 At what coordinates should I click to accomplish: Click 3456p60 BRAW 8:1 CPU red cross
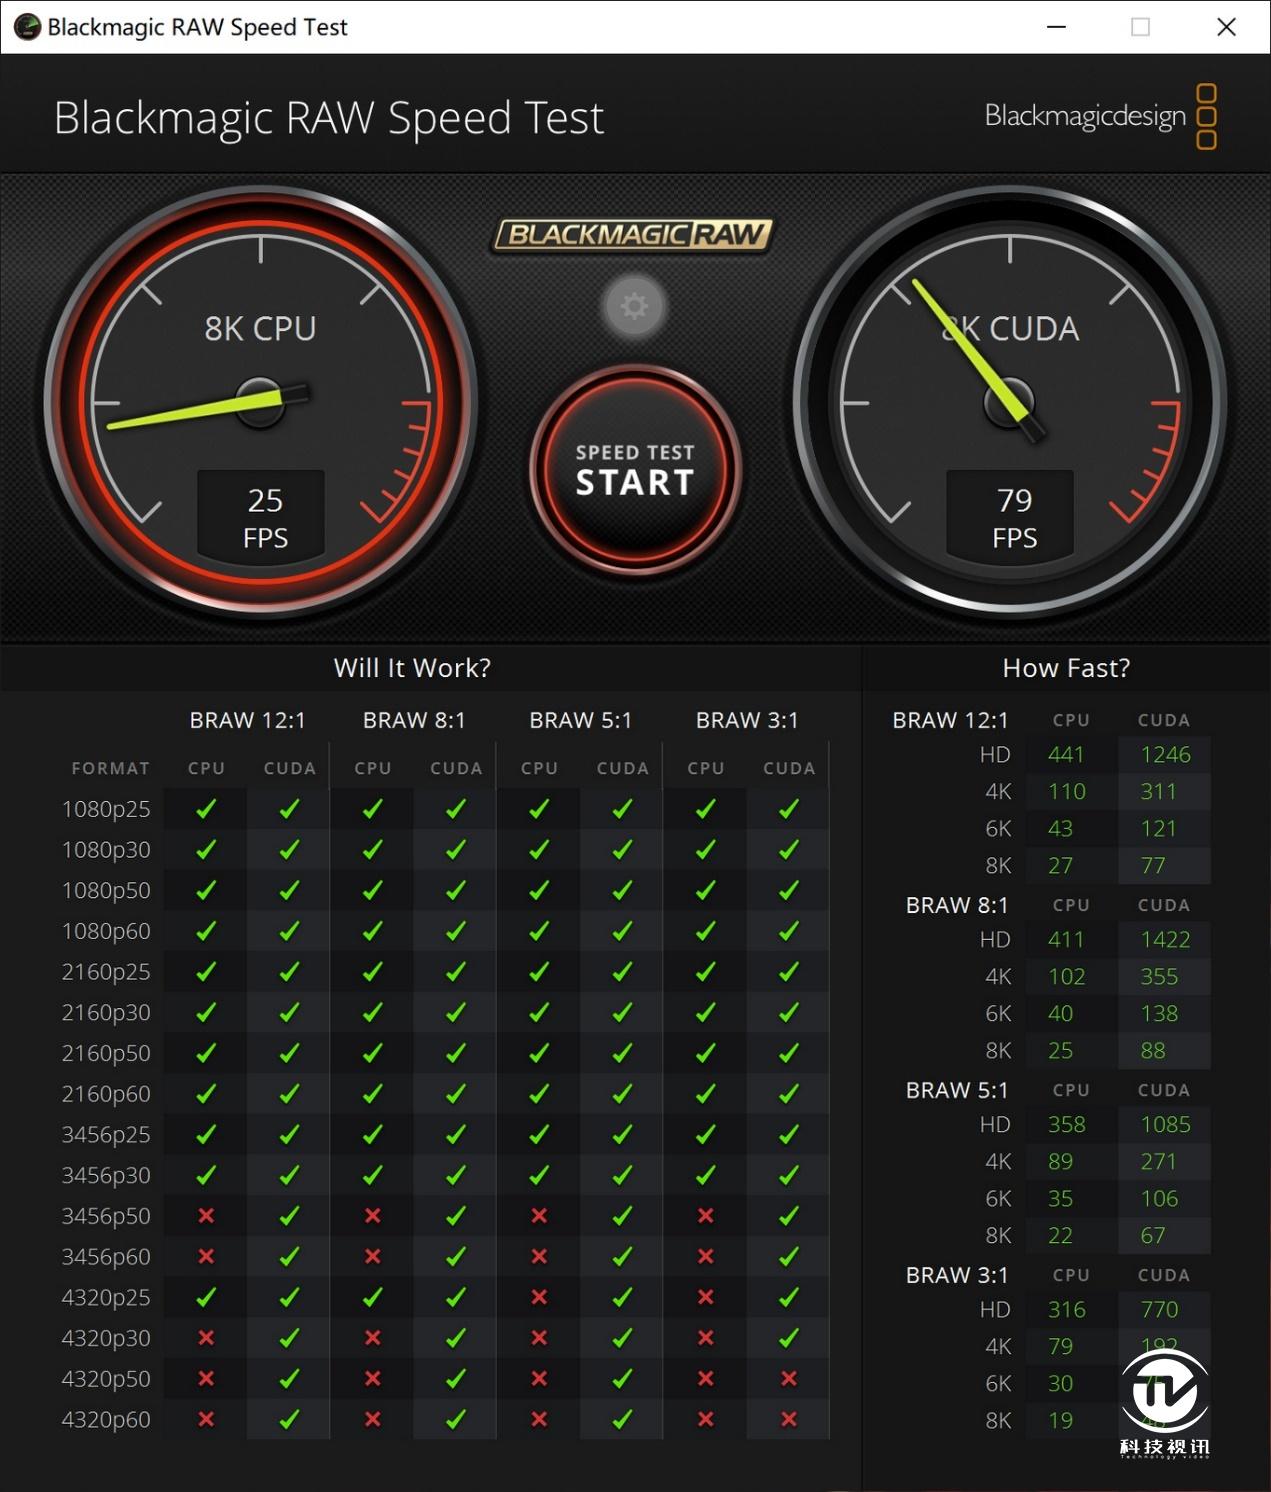point(373,1257)
